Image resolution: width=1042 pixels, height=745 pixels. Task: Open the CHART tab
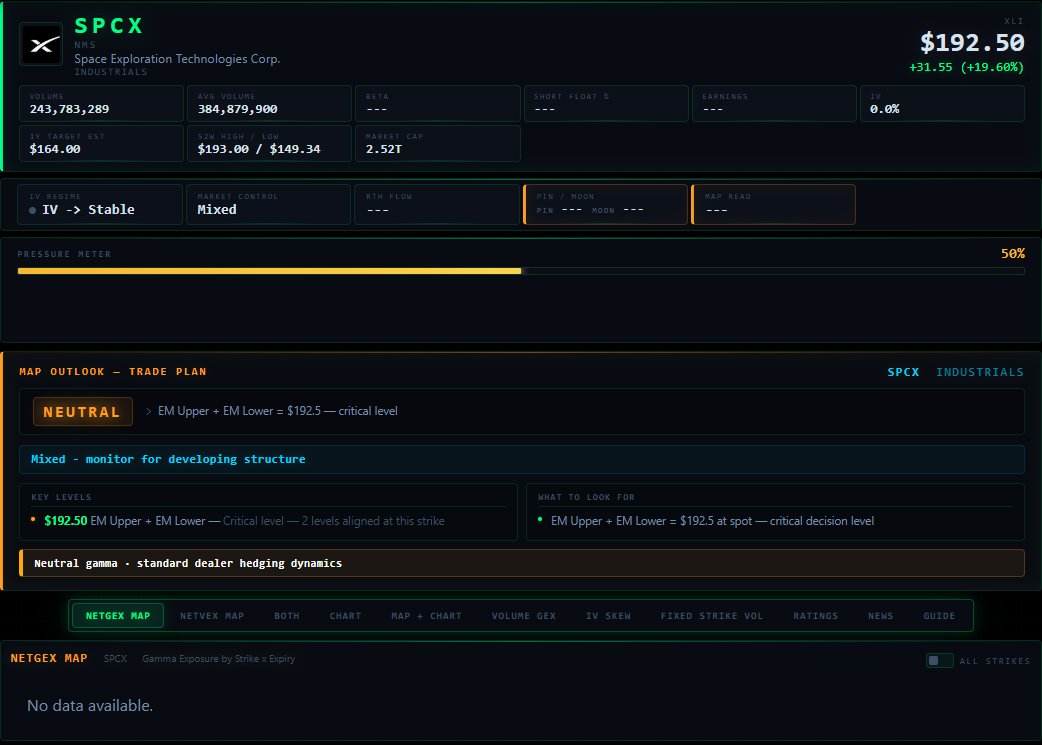(x=346, y=616)
